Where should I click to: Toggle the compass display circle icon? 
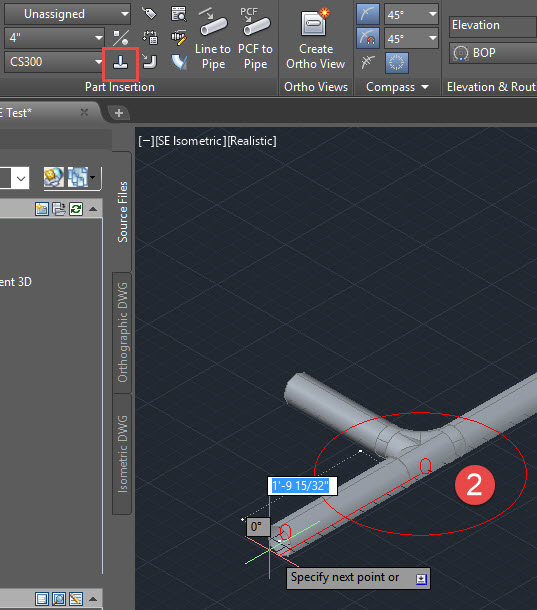(397, 63)
